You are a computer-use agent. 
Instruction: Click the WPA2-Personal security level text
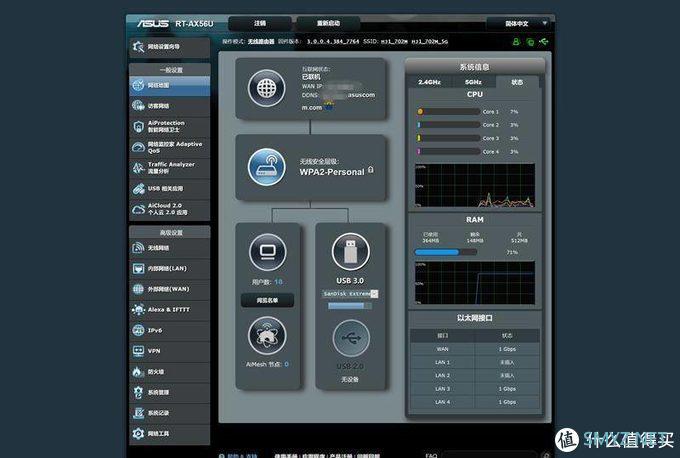[x=332, y=172]
